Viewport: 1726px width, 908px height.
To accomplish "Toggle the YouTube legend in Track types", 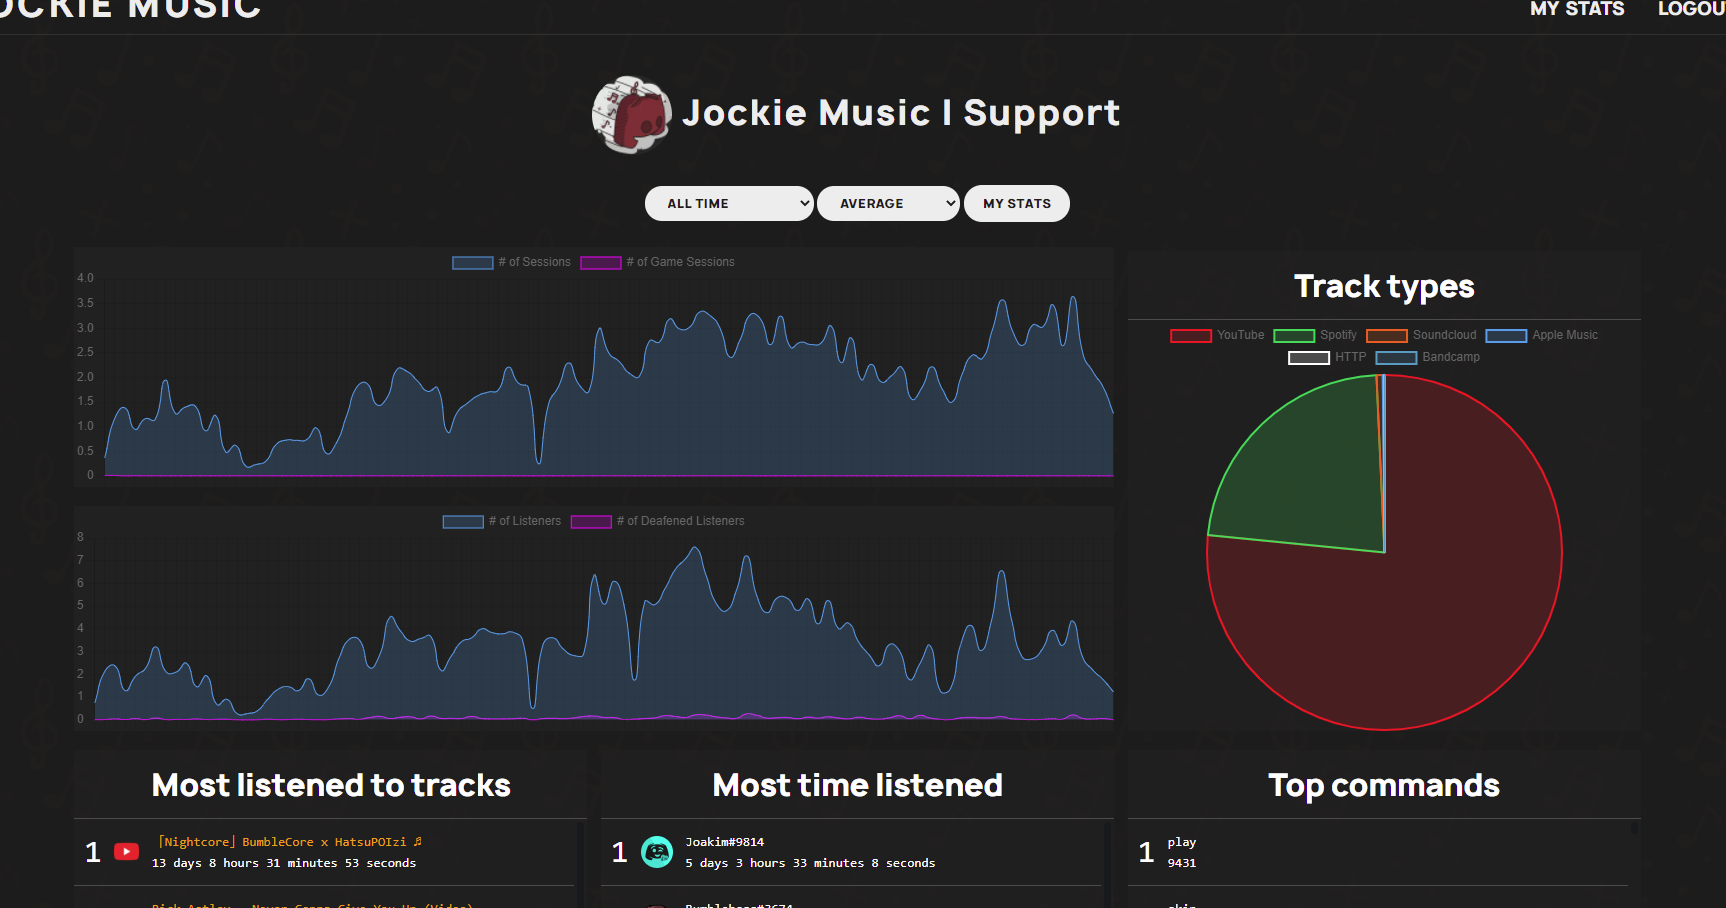I will 1217,335.
